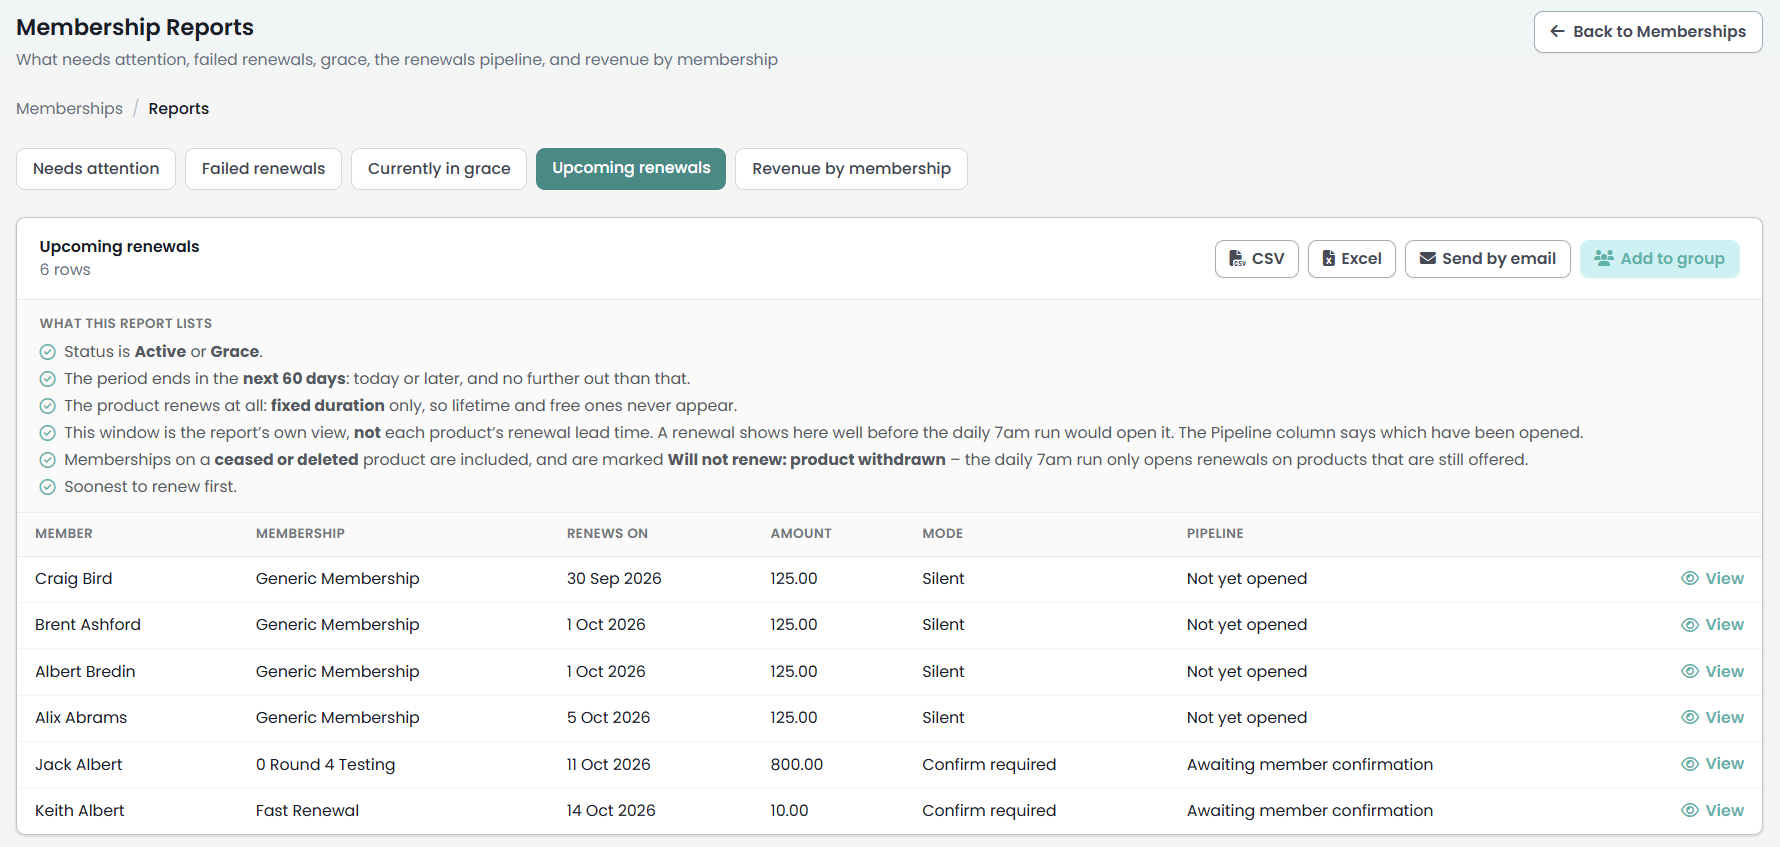Show the Currently in grace report
The image size is (1780, 847).
click(439, 169)
